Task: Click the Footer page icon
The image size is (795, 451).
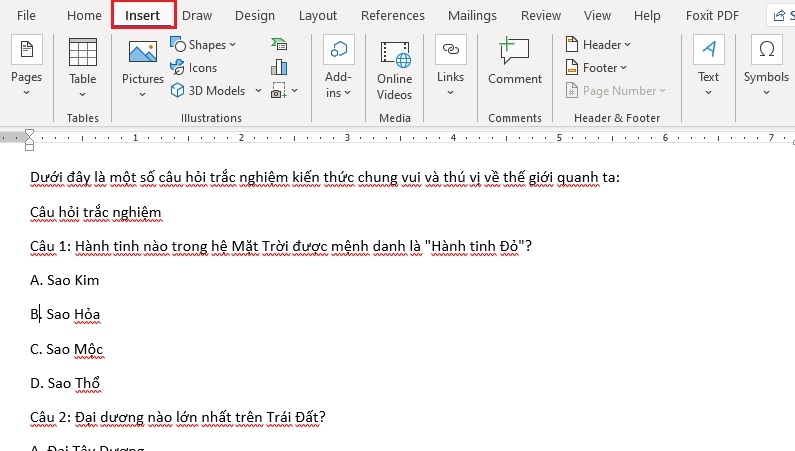Action: point(571,67)
